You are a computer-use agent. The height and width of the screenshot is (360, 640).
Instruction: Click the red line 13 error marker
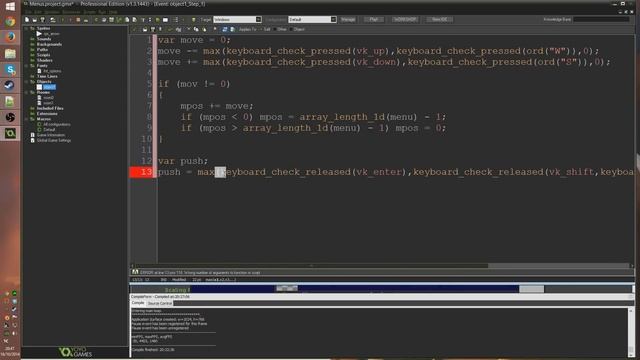click(x=142, y=172)
